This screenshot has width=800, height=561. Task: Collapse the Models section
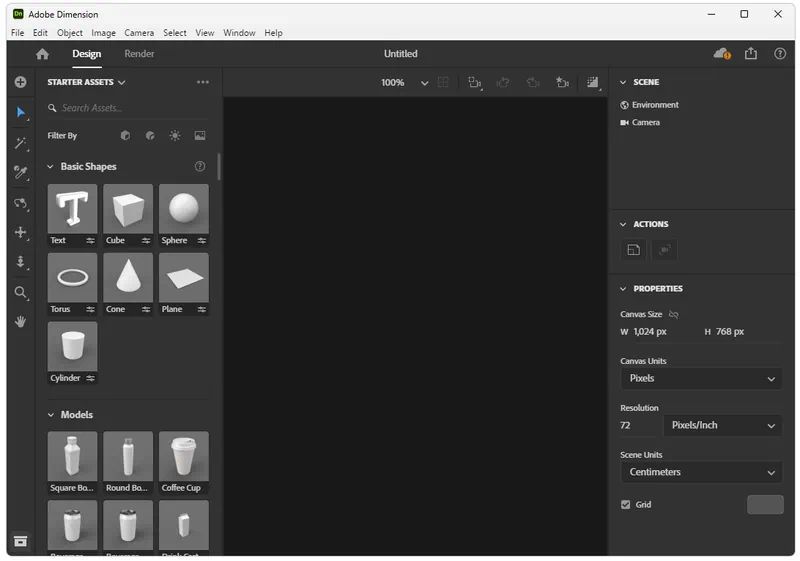coord(51,415)
